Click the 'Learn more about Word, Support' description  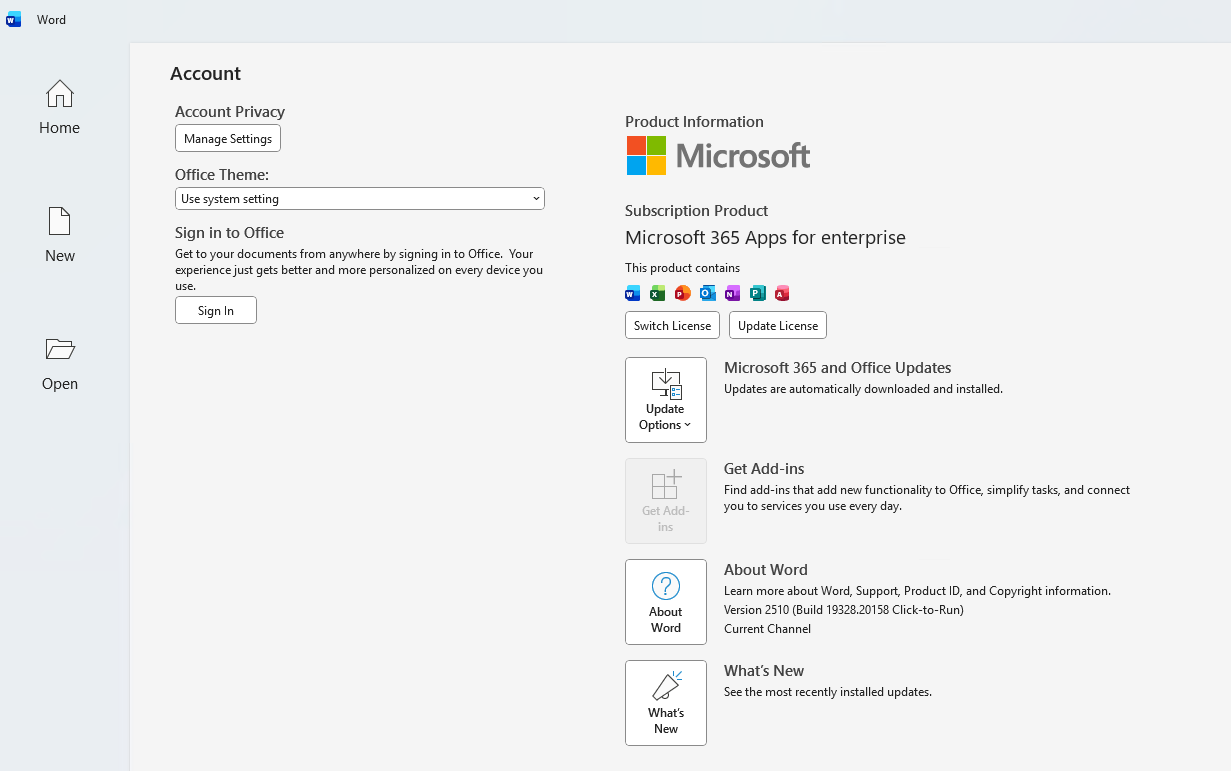[917, 591]
